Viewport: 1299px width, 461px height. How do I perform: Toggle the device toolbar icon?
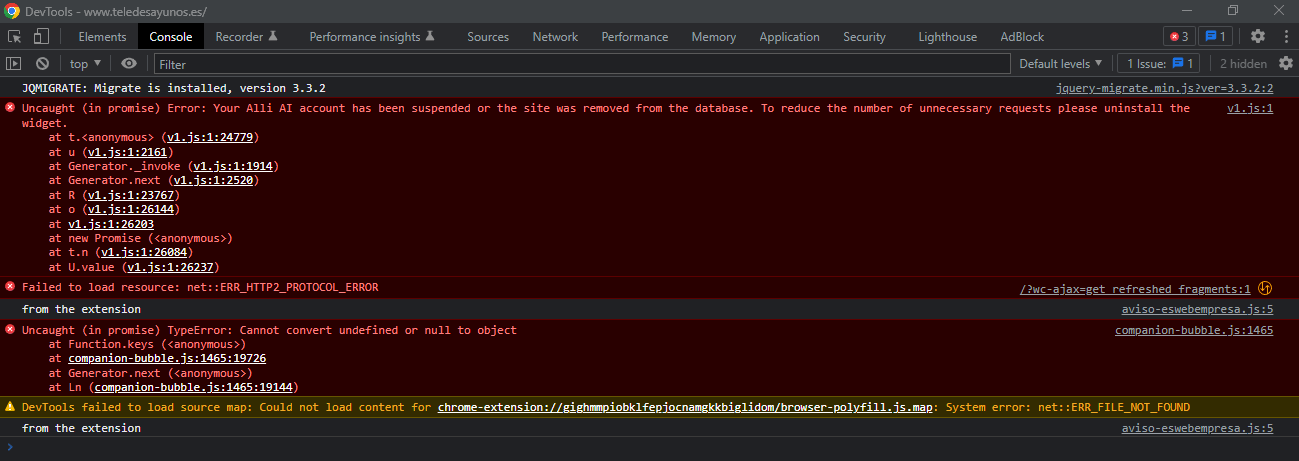click(x=41, y=37)
